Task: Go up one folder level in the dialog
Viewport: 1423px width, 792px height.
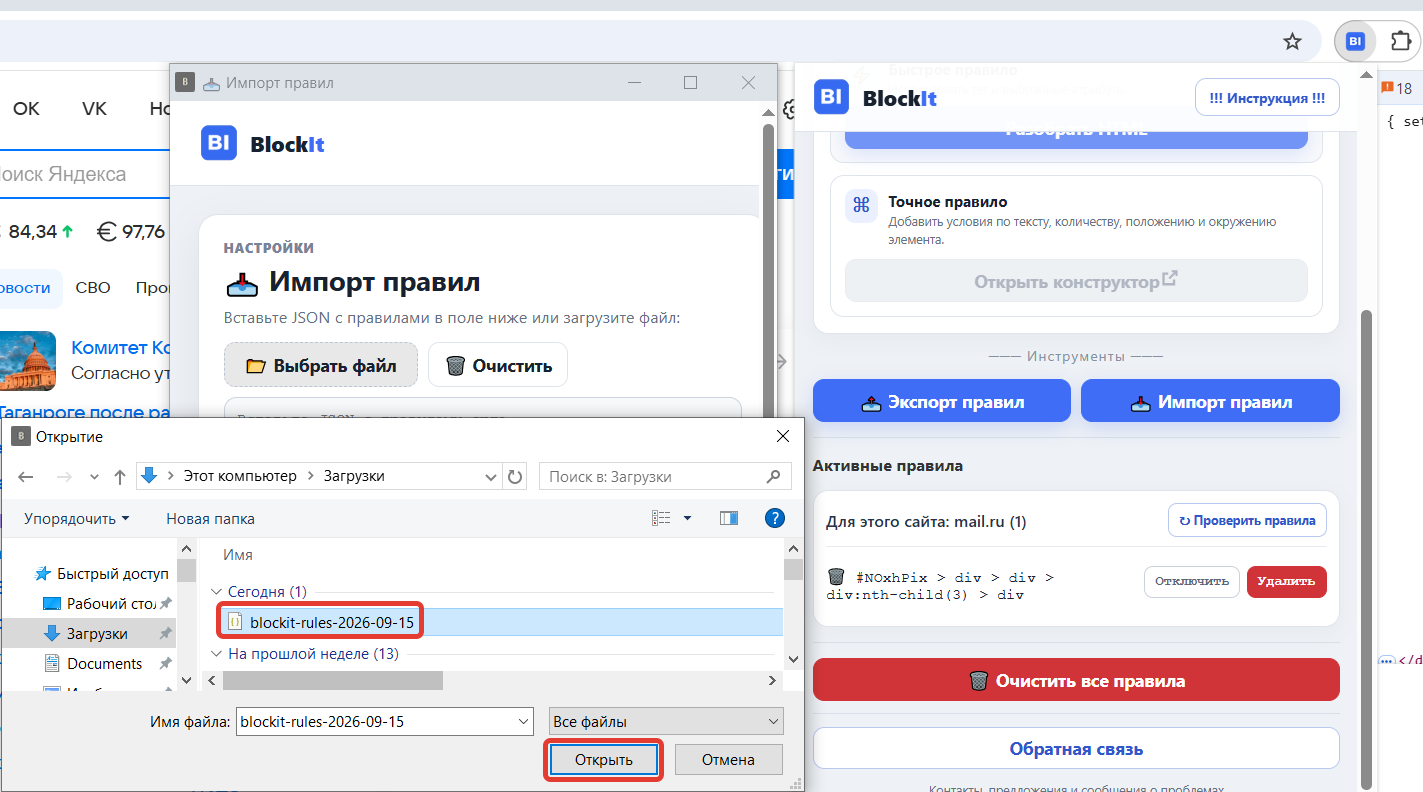Action: 120,477
